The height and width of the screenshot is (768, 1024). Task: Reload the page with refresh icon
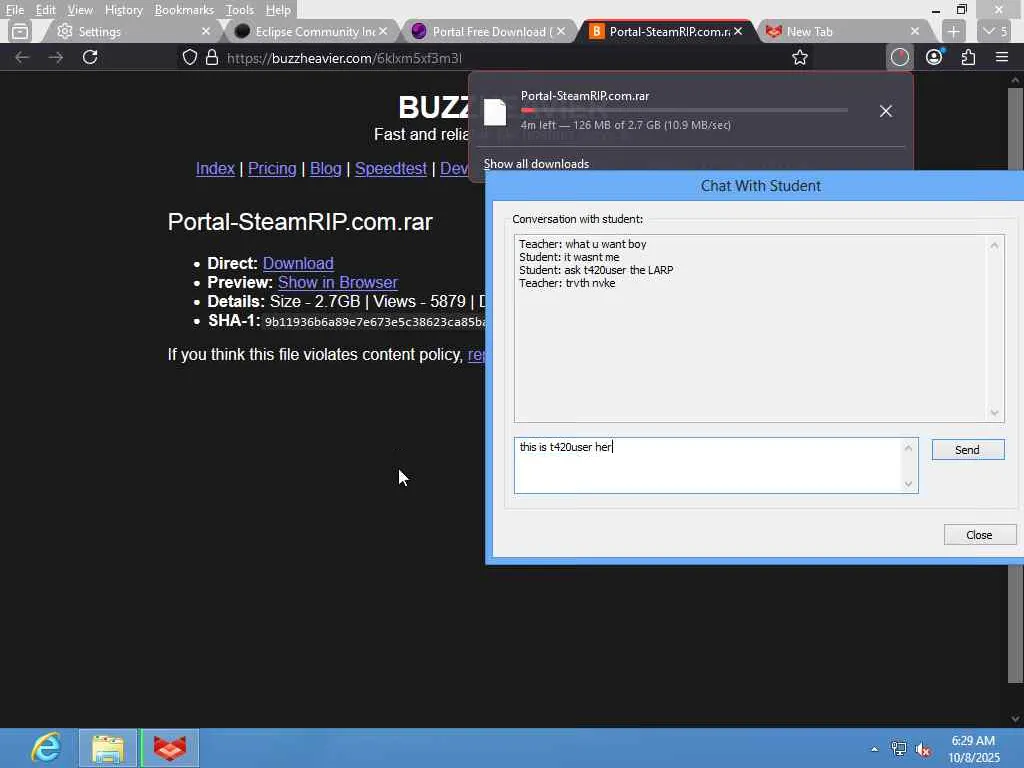(90, 57)
